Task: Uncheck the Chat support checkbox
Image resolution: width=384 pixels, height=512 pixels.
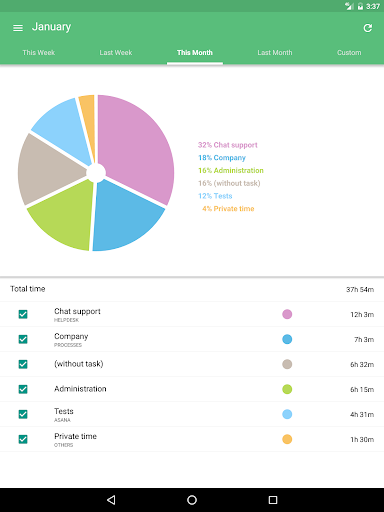Action: tap(23, 314)
